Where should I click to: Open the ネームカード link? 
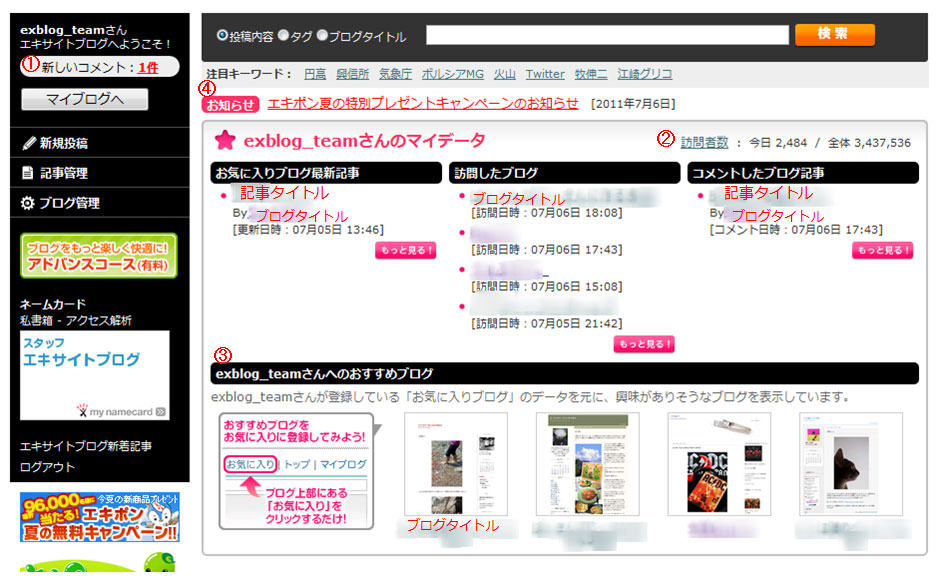click(x=53, y=304)
